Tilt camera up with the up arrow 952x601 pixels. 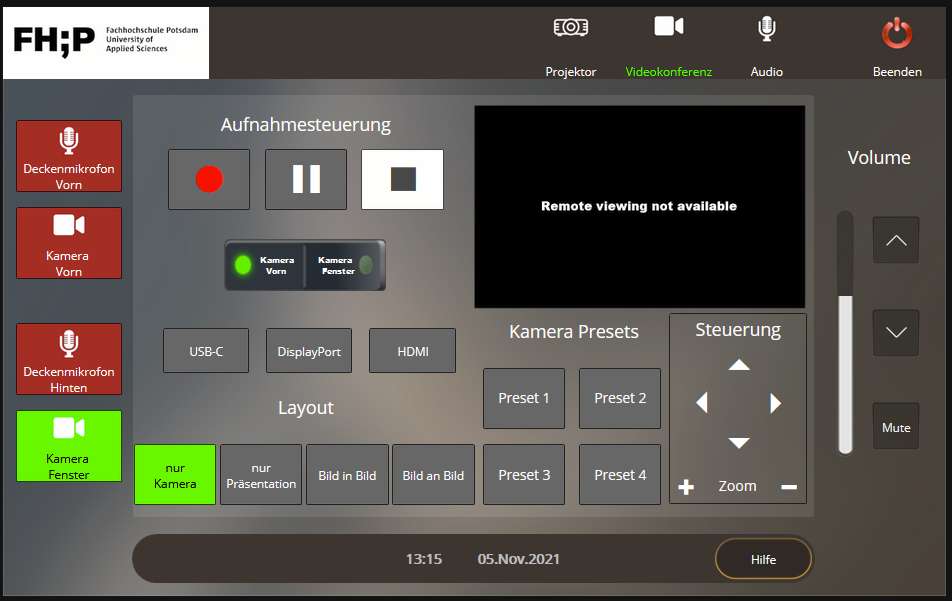(x=739, y=365)
